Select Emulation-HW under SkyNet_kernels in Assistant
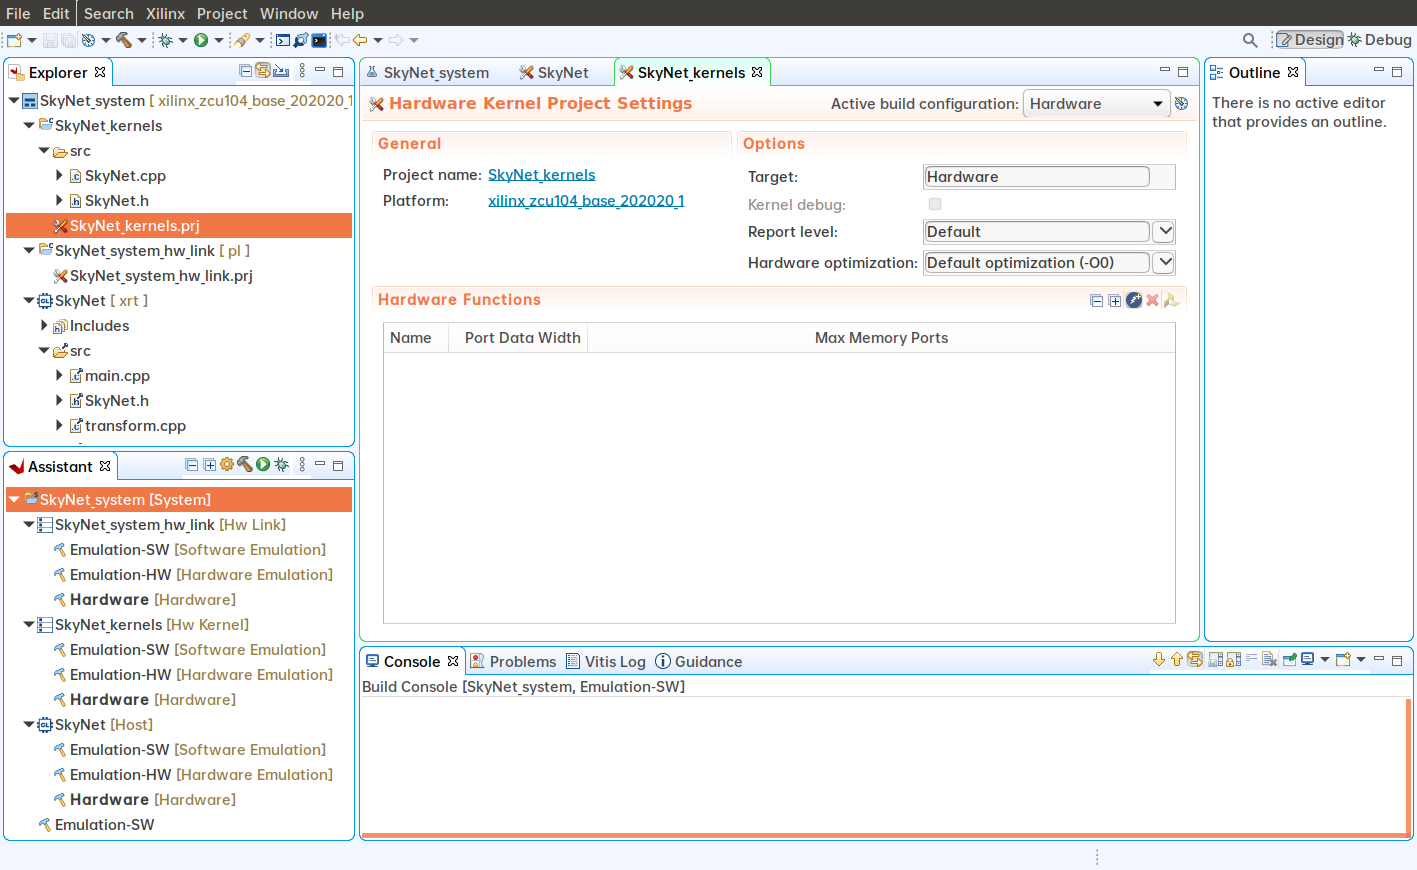The width and height of the screenshot is (1417, 870). pyautogui.click(x=194, y=675)
